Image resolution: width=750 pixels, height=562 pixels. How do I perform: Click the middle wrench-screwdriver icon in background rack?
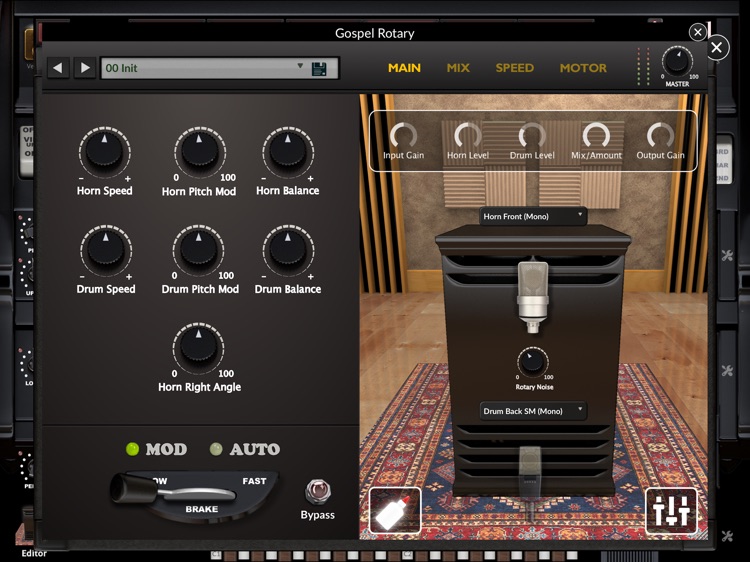pyautogui.click(x=728, y=371)
